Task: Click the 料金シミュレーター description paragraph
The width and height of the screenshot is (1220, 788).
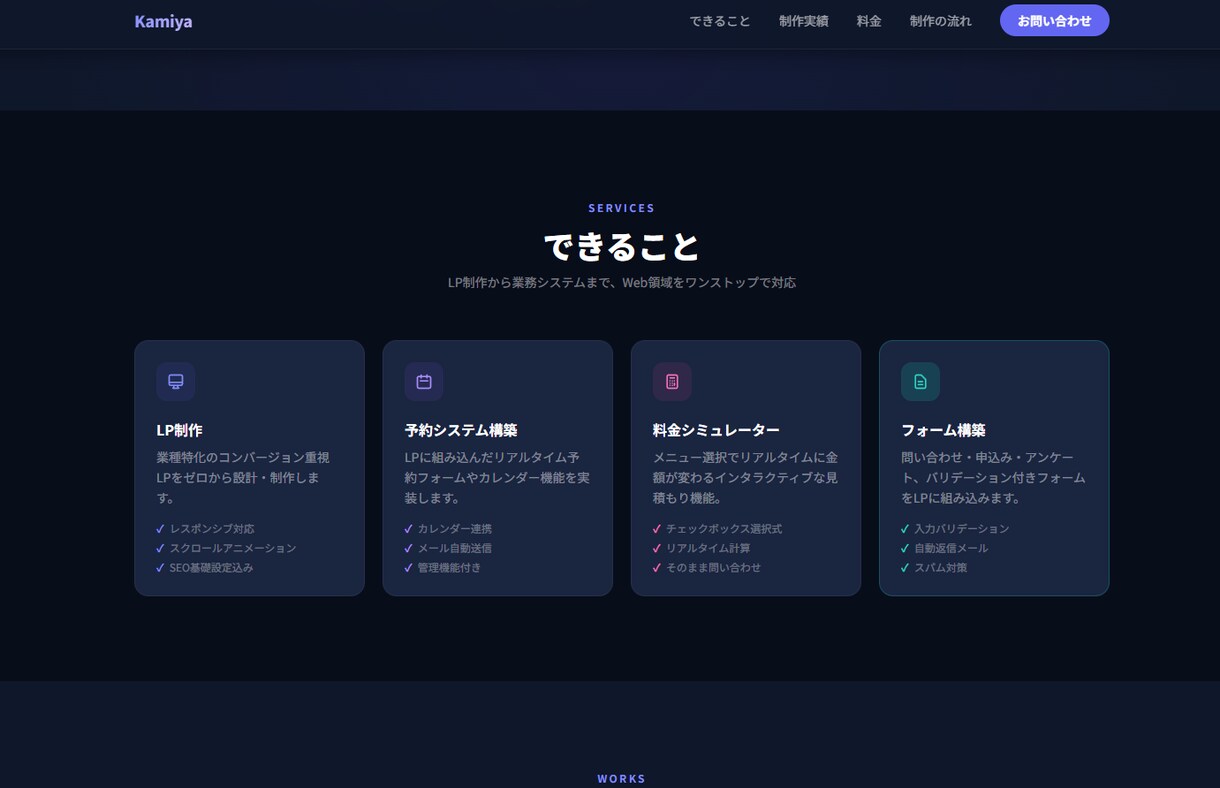Action: (745, 477)
